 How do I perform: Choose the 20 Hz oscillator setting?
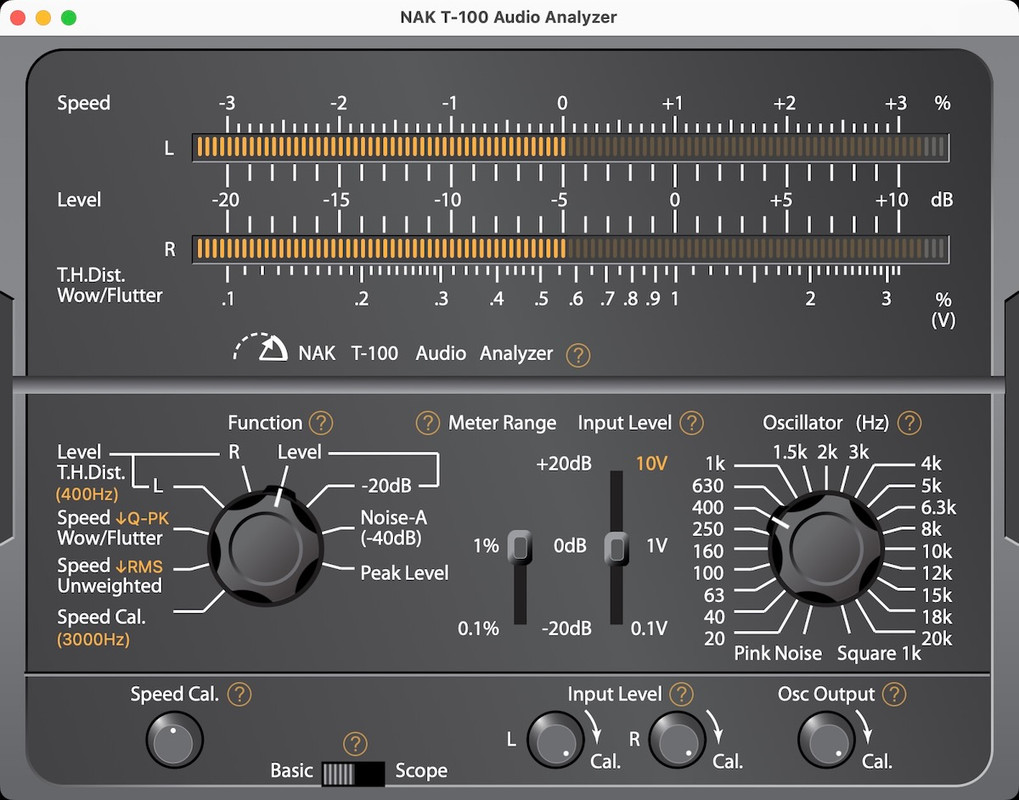tap(714, 639)
